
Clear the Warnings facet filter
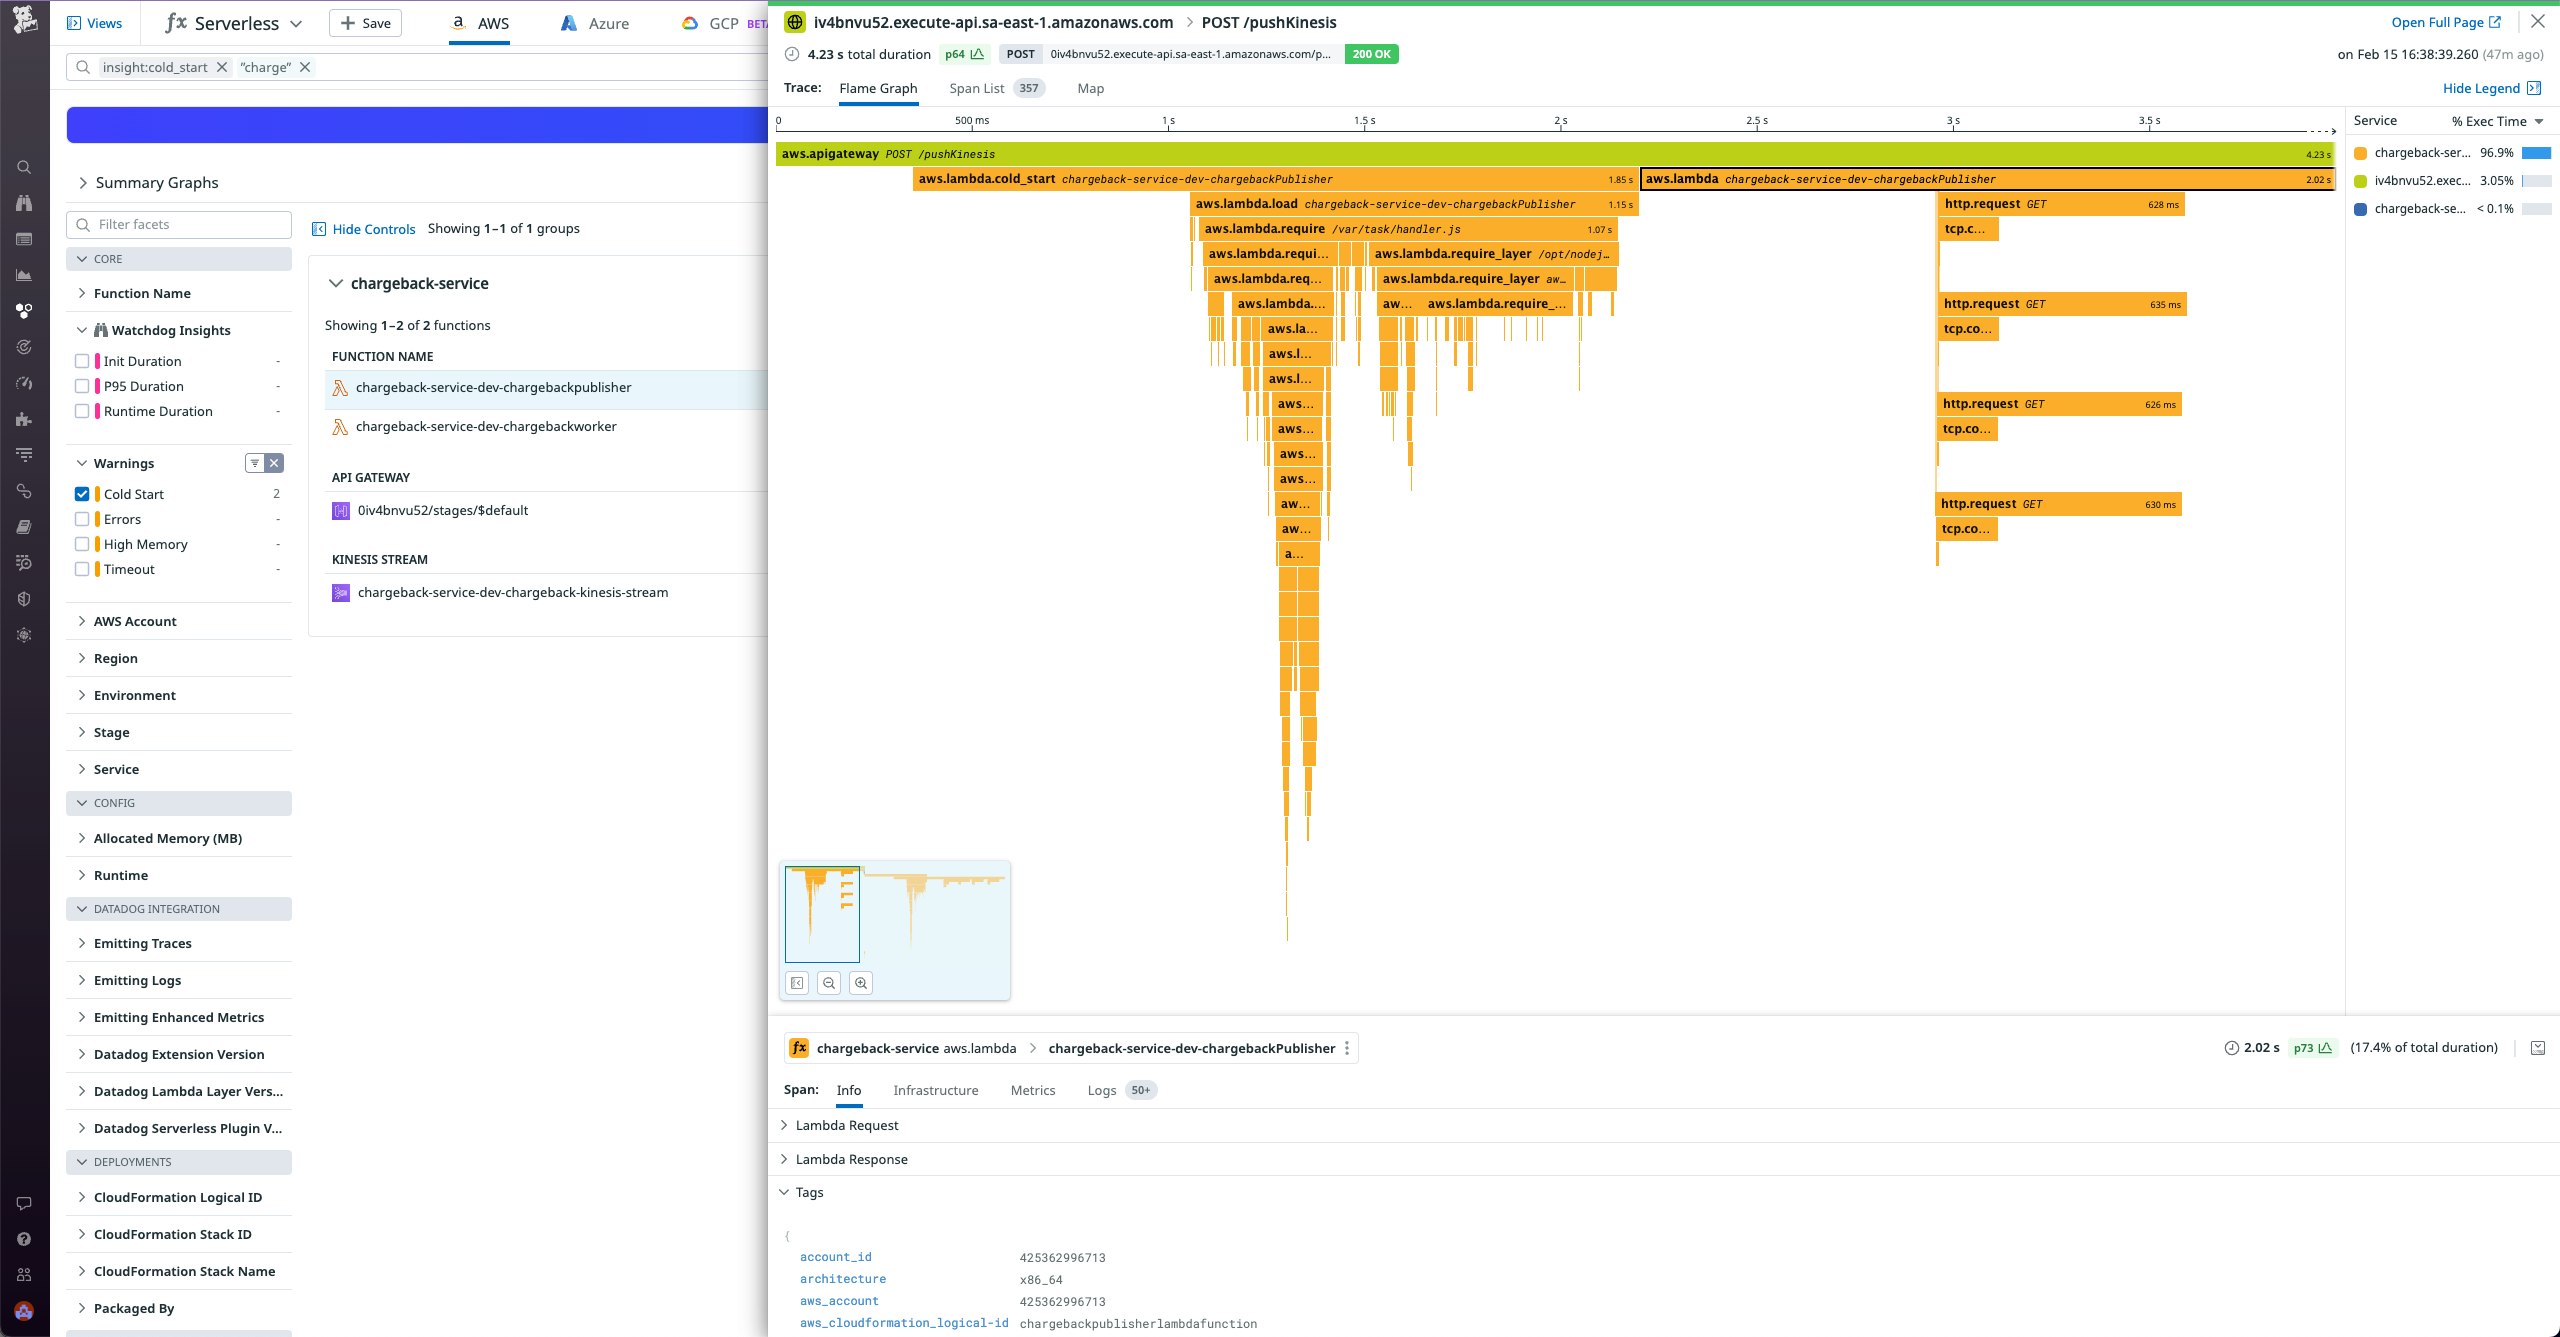click(x=274, y=463)
